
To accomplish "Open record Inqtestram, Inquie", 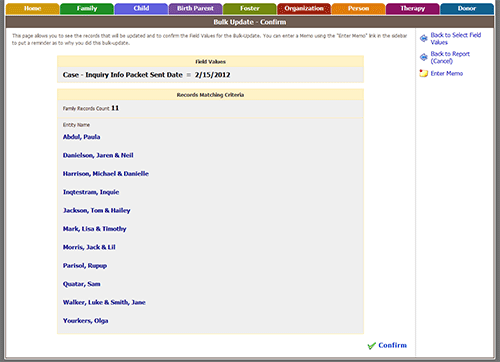I will point(91,192).
